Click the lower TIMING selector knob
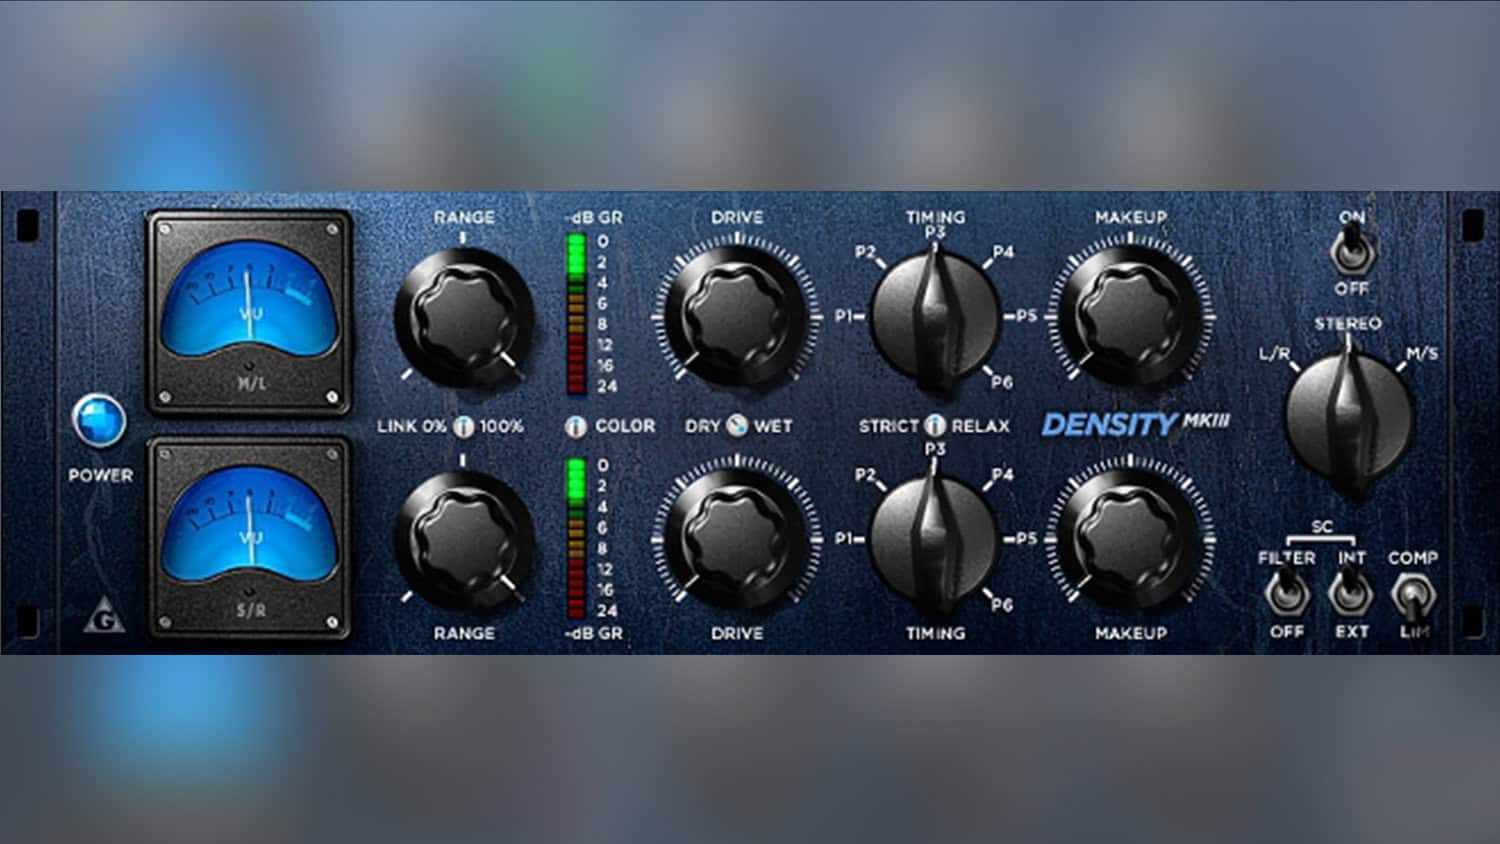This screenshot has width=1500, height=844. (x=935, y=539)
